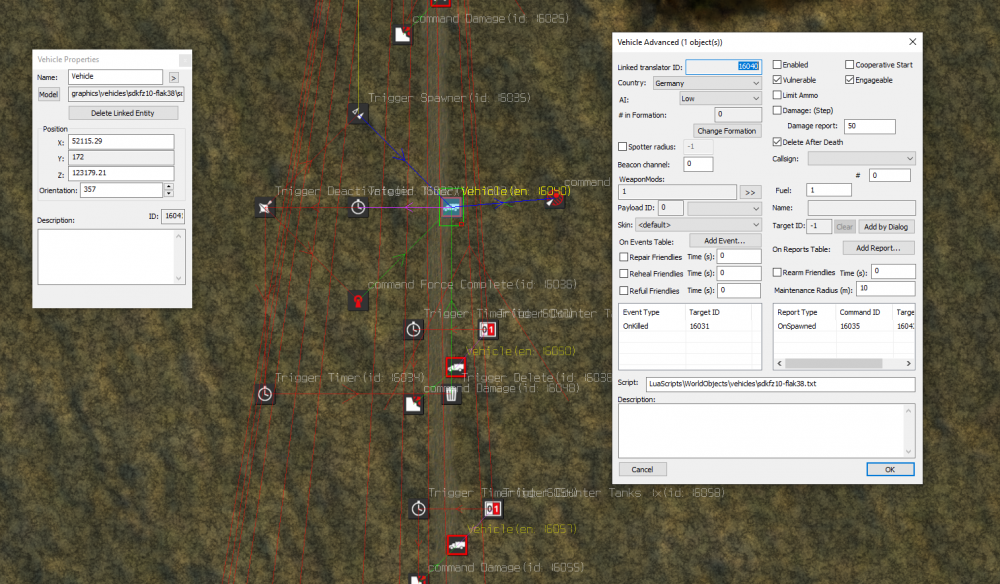Click the Z position field
Viewport: 1000px width, 584px height.
pos(121,173)
